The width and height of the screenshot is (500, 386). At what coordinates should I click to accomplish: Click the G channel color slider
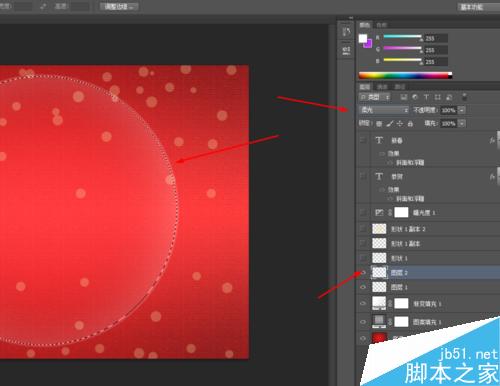(x=403, y=48)
